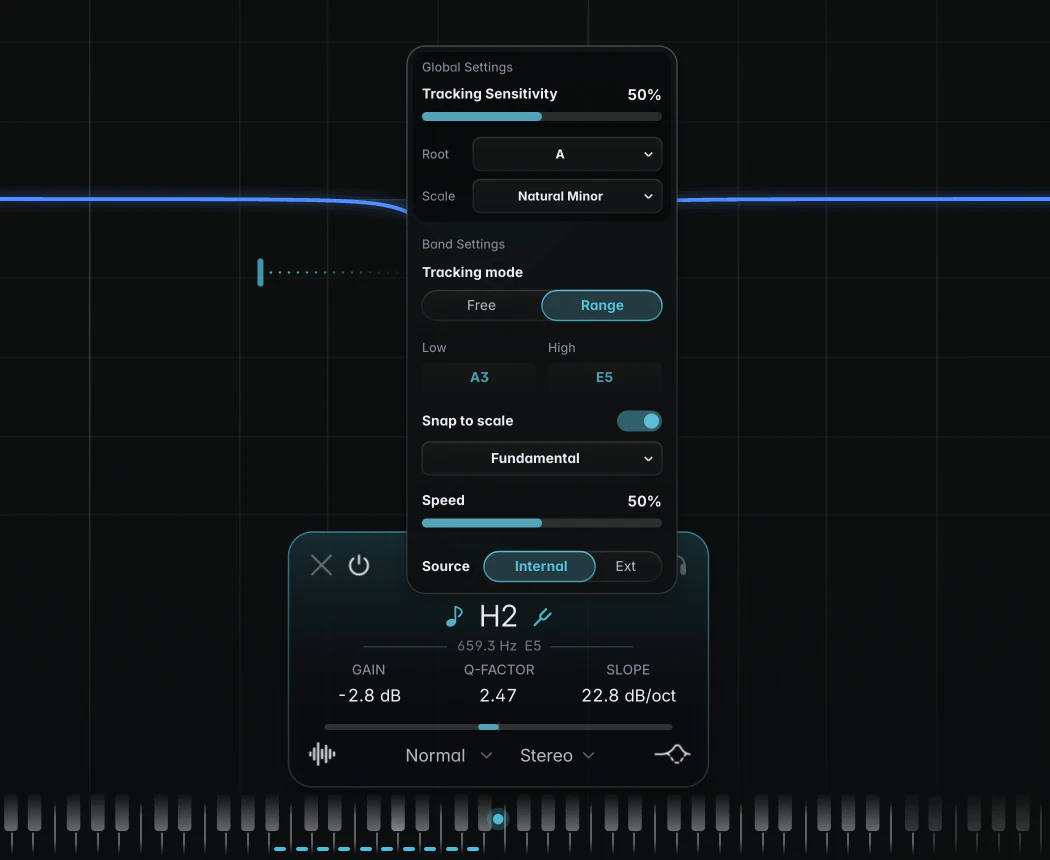Image resolution: width=1050 pixels, height=860 pixels.
Task: Click the H2 band name
Action: (498, 616)
